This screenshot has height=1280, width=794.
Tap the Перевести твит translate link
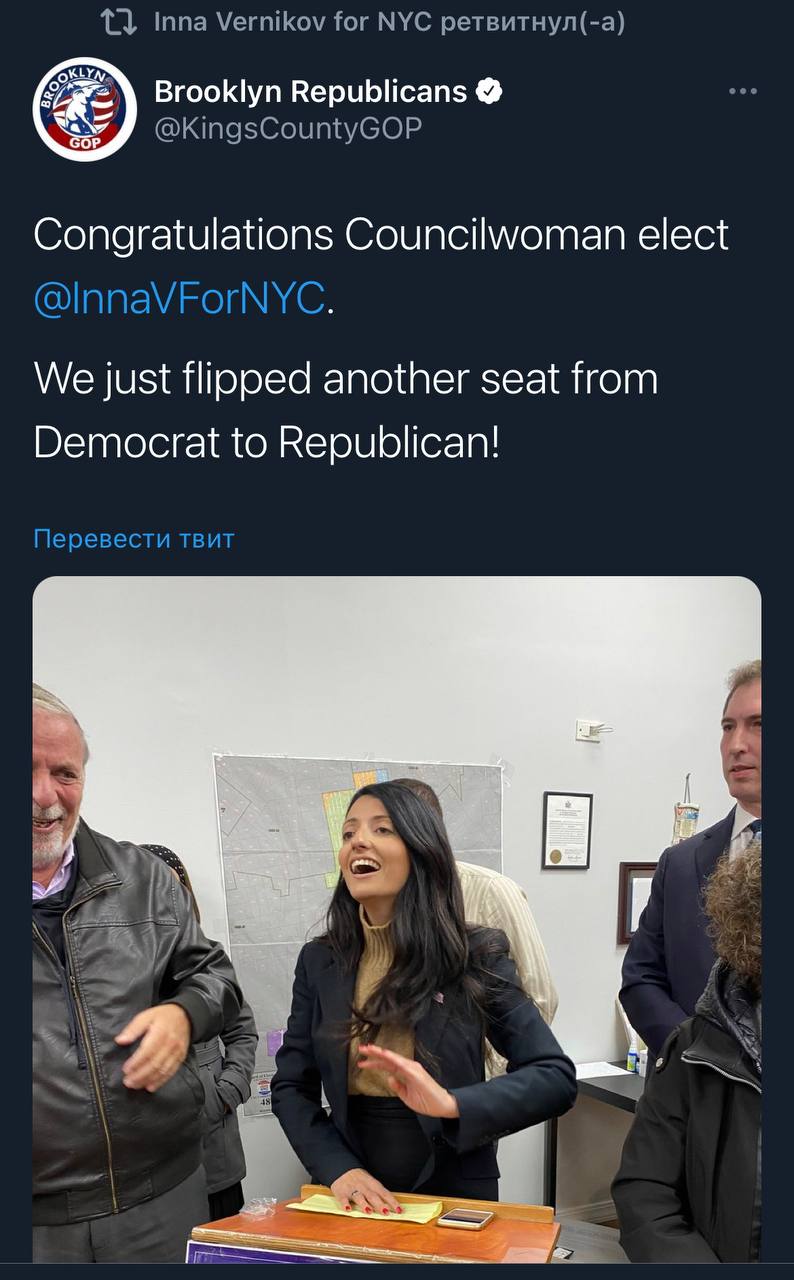134,539
